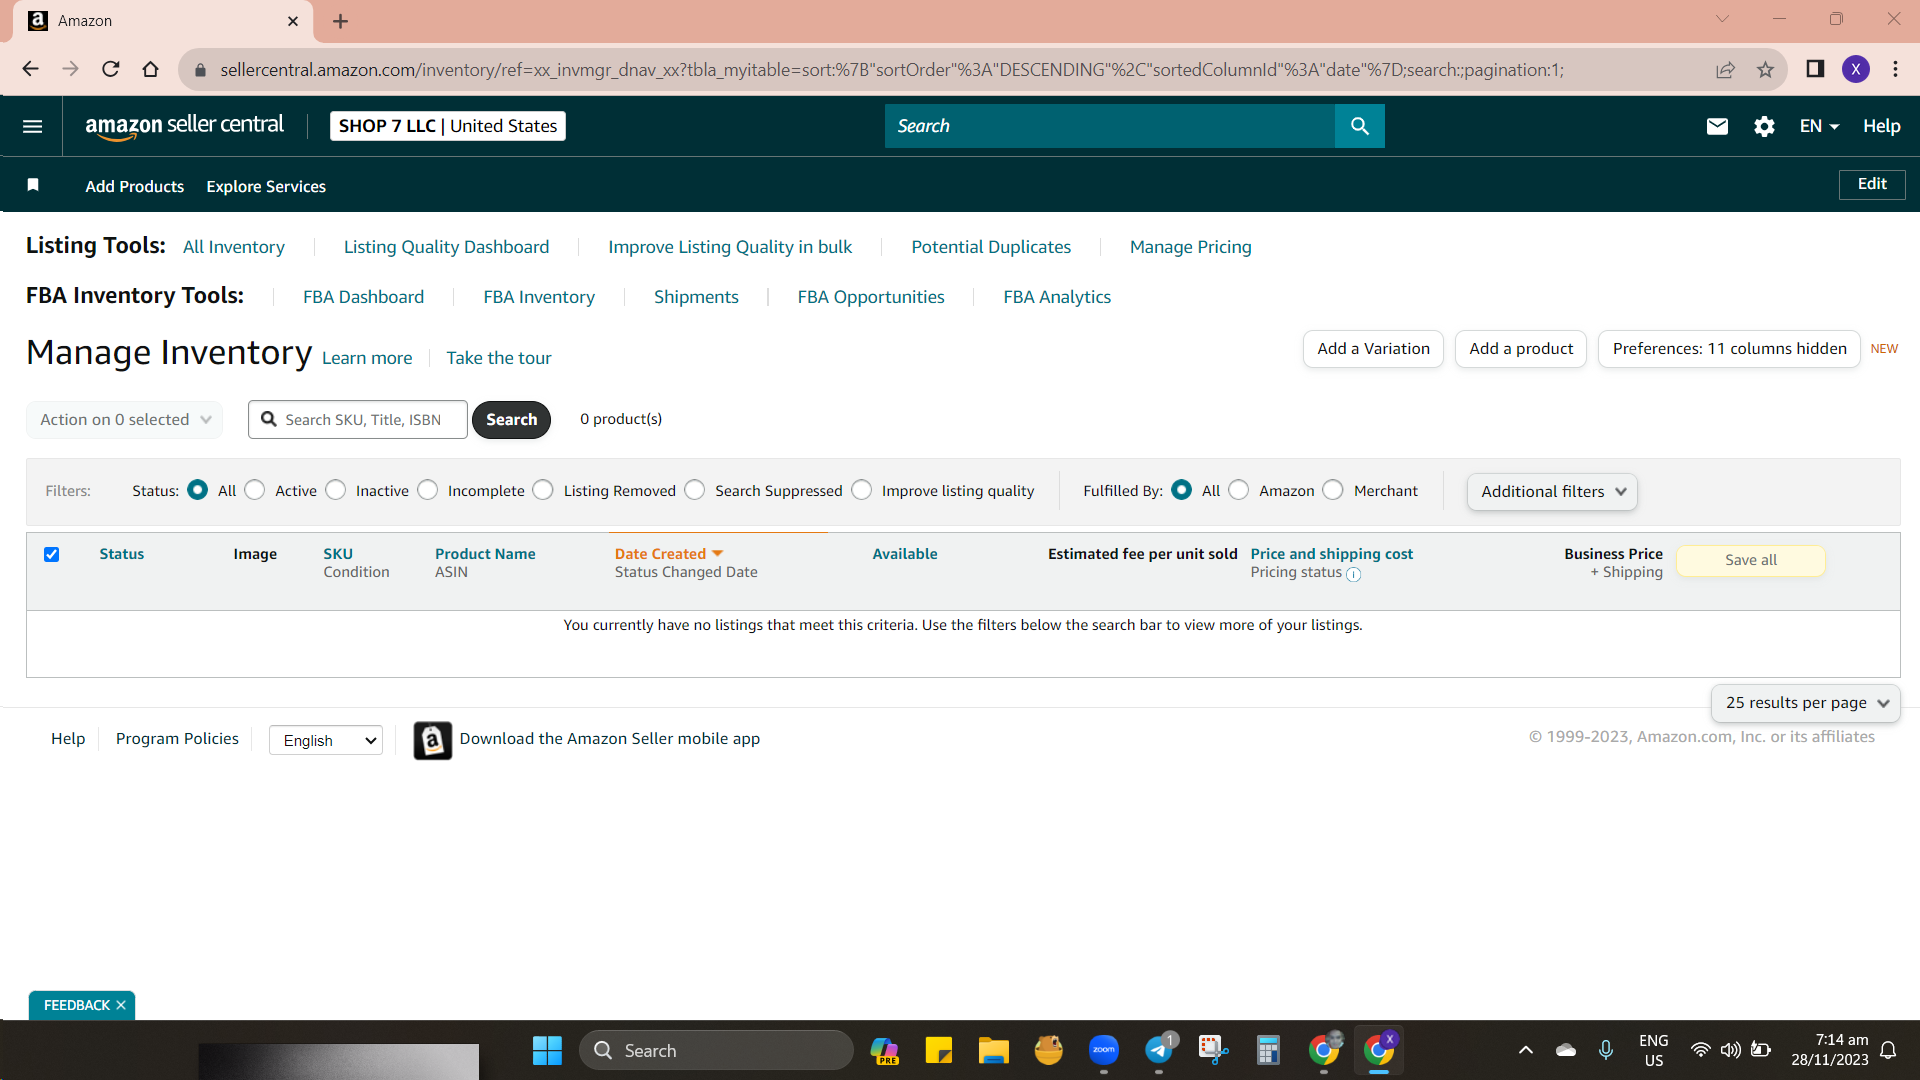Open File Explorer from the taskbar
The image size is (1920, 1080).
993,1050
